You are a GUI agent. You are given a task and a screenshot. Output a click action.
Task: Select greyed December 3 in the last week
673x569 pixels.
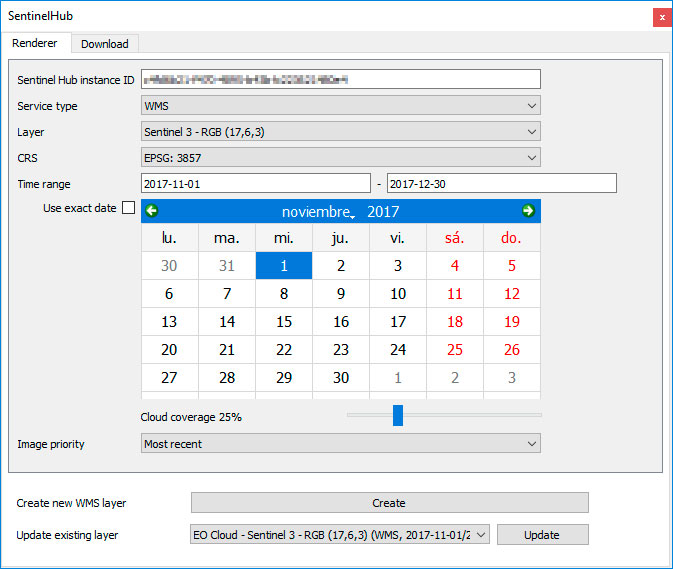tap(512, 377)
